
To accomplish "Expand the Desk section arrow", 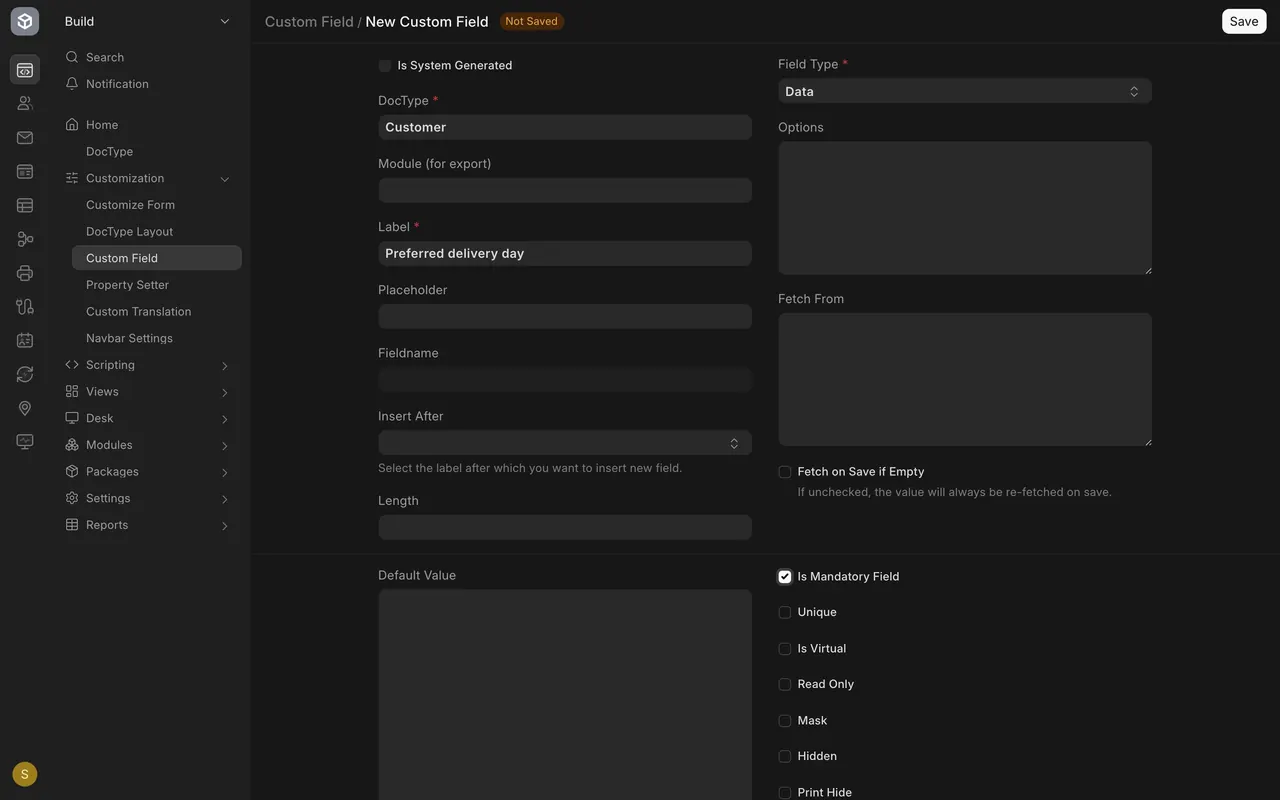I will coord(225,419).
